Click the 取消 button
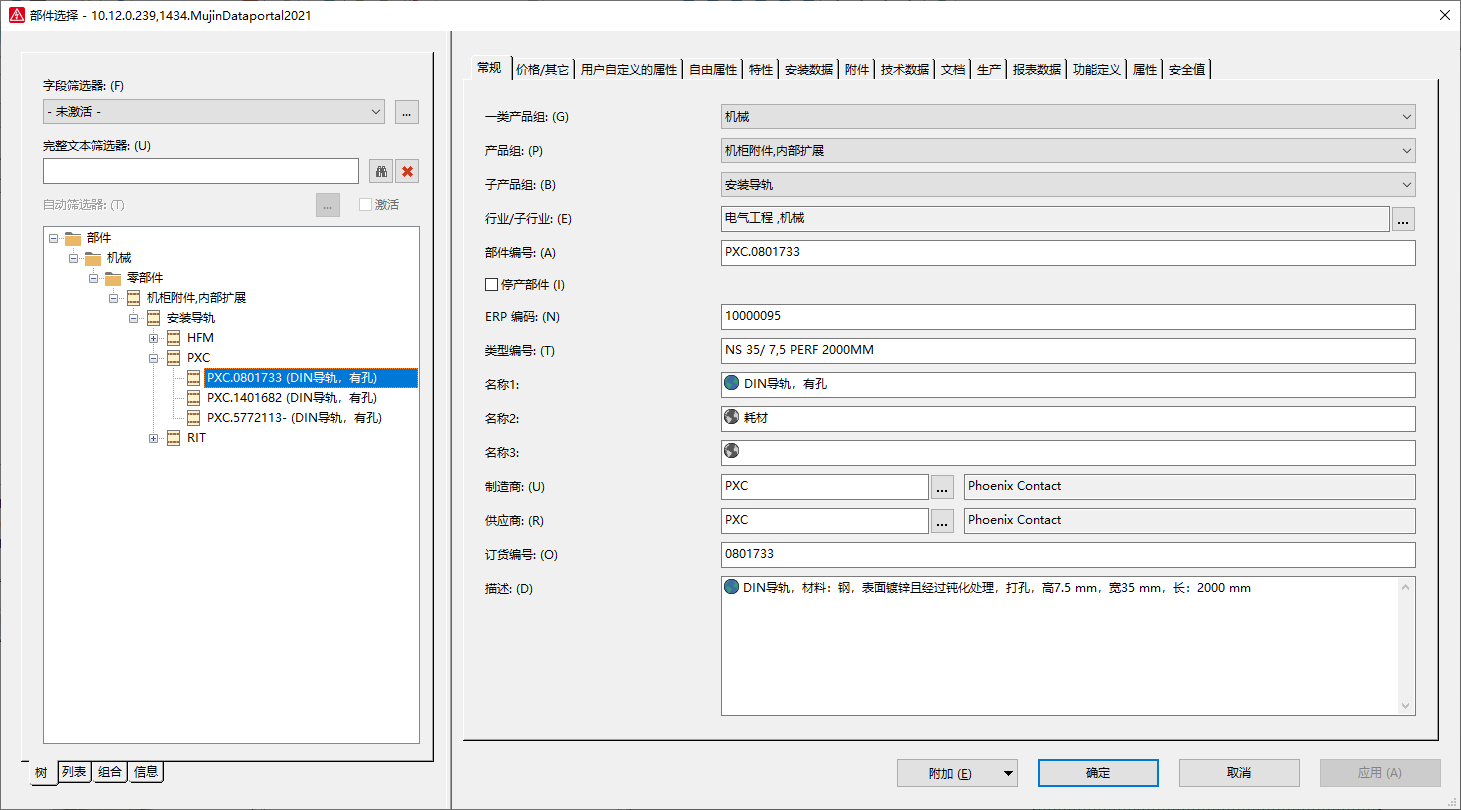Screen dimensions: 1461x810 [1239, 772]
